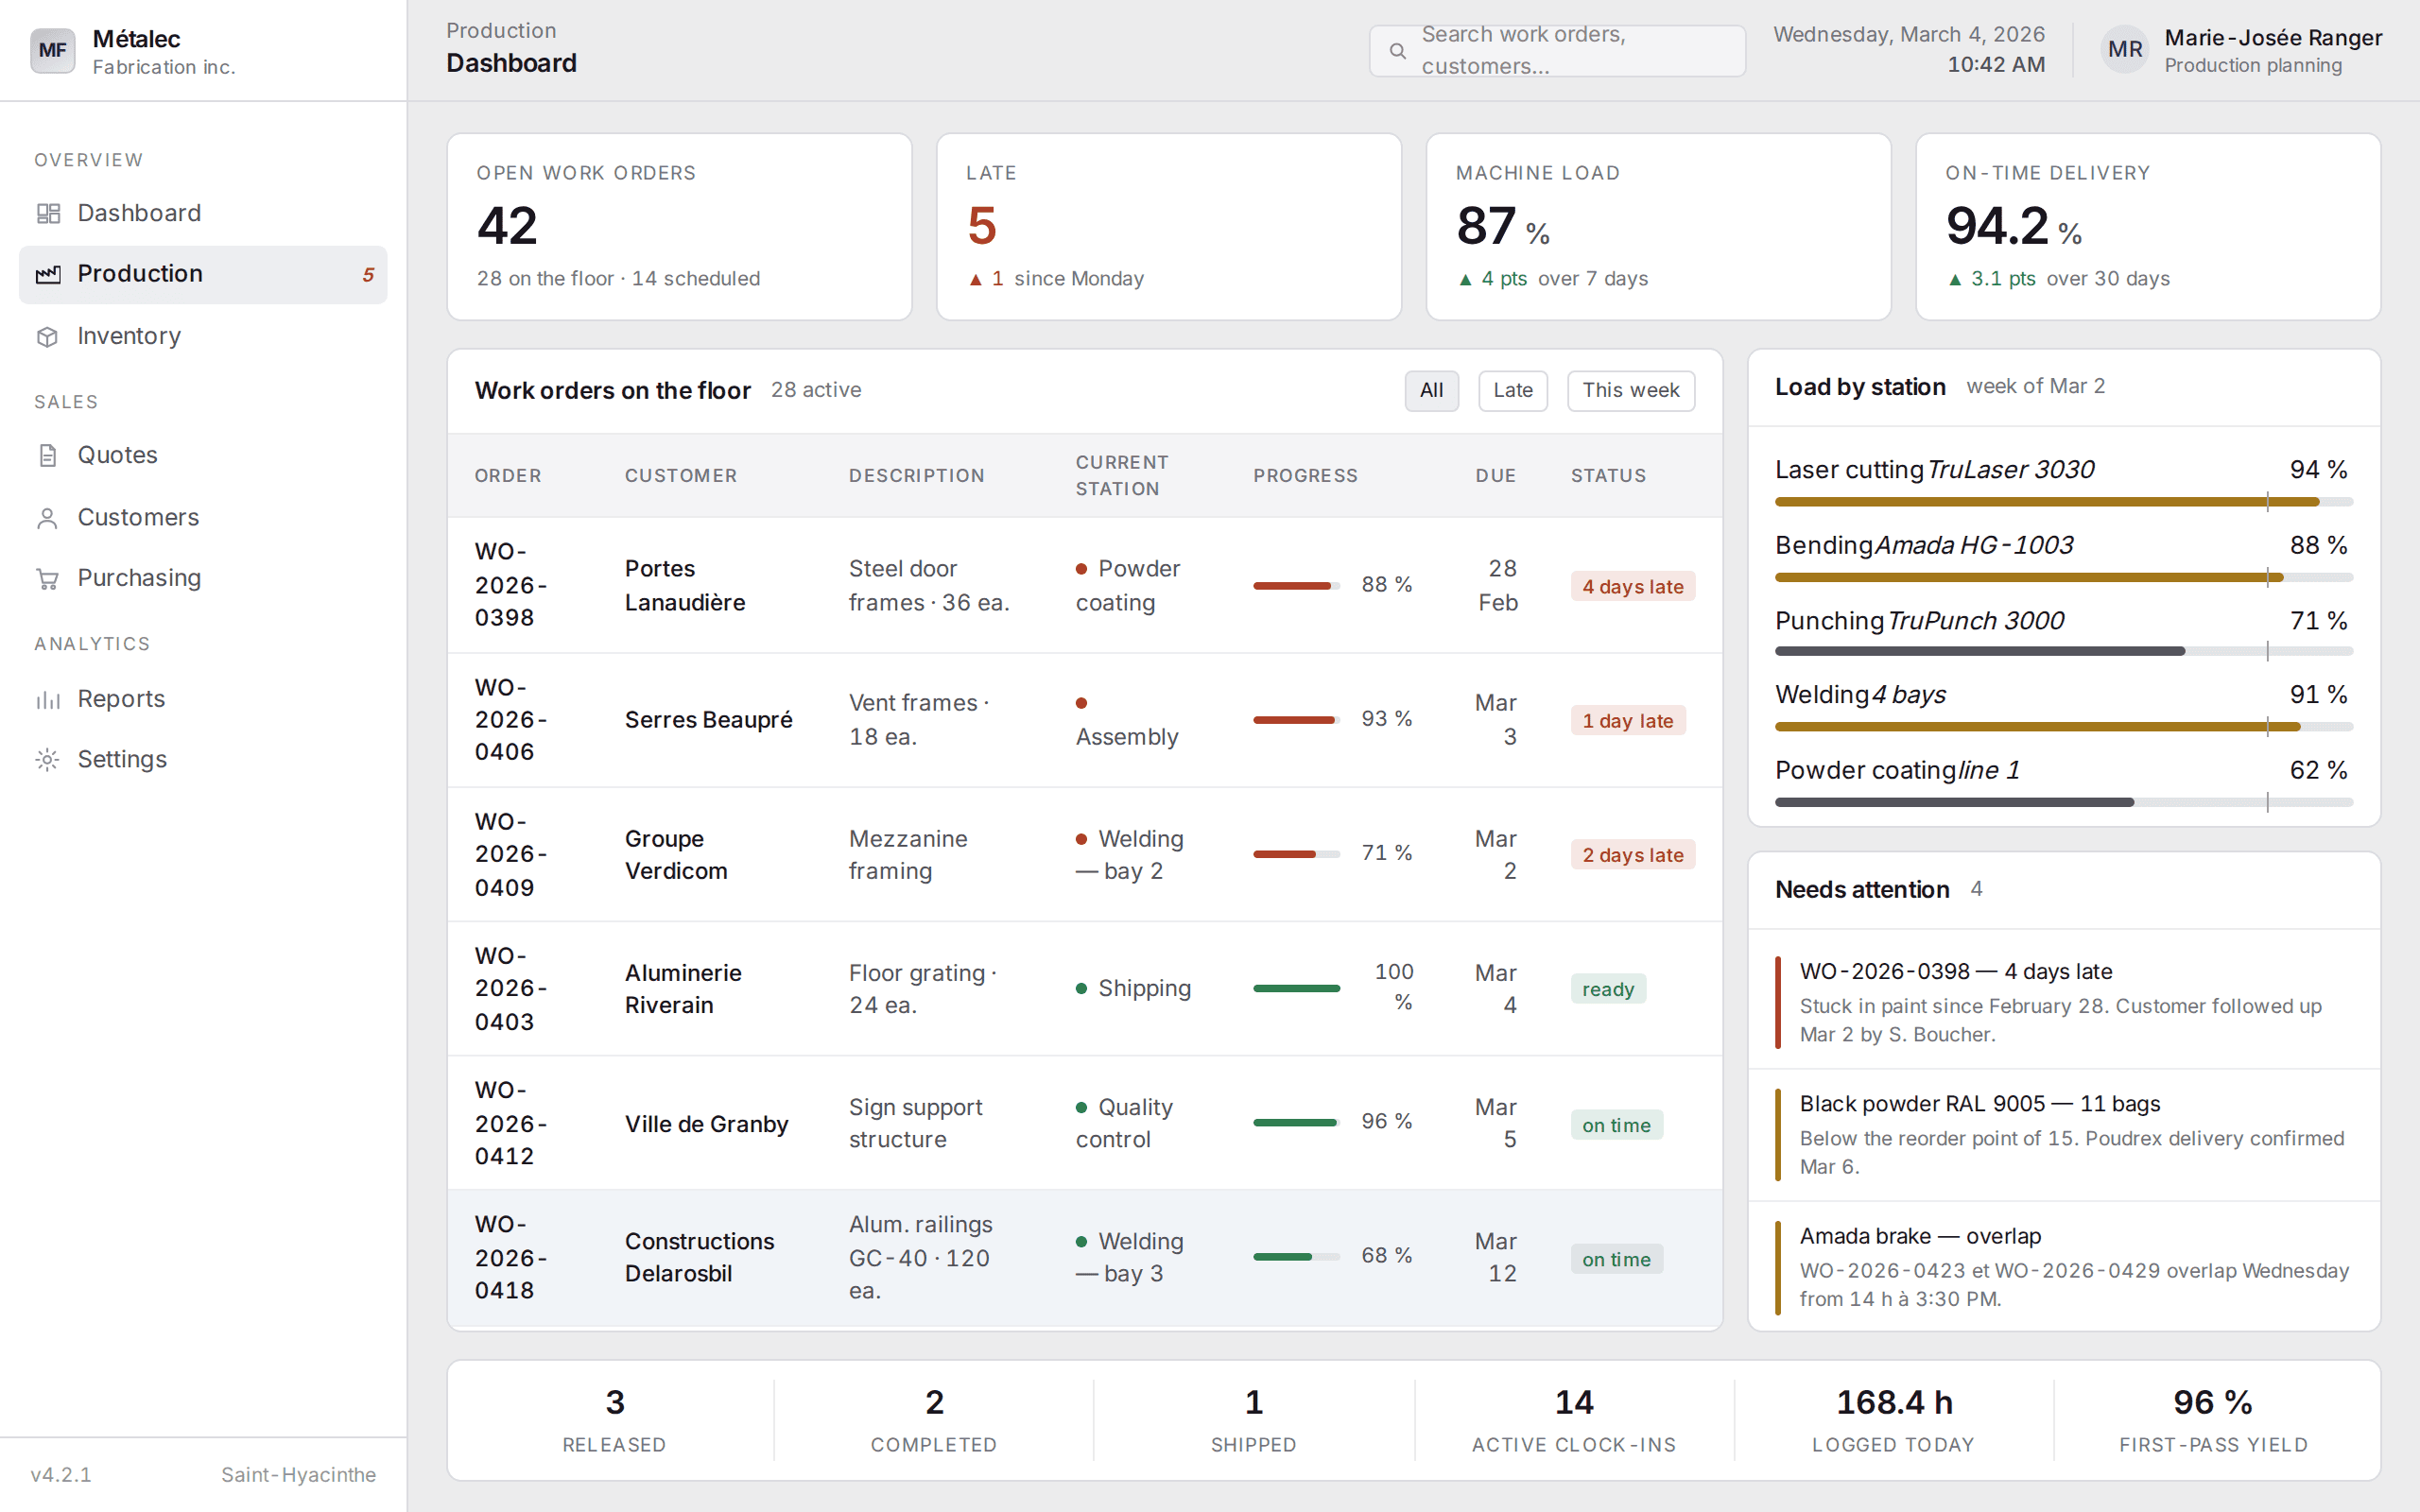Toggle the Late work orders filter
The height and width of the screenshot is (1512, 2420).
click(1512, 390)
